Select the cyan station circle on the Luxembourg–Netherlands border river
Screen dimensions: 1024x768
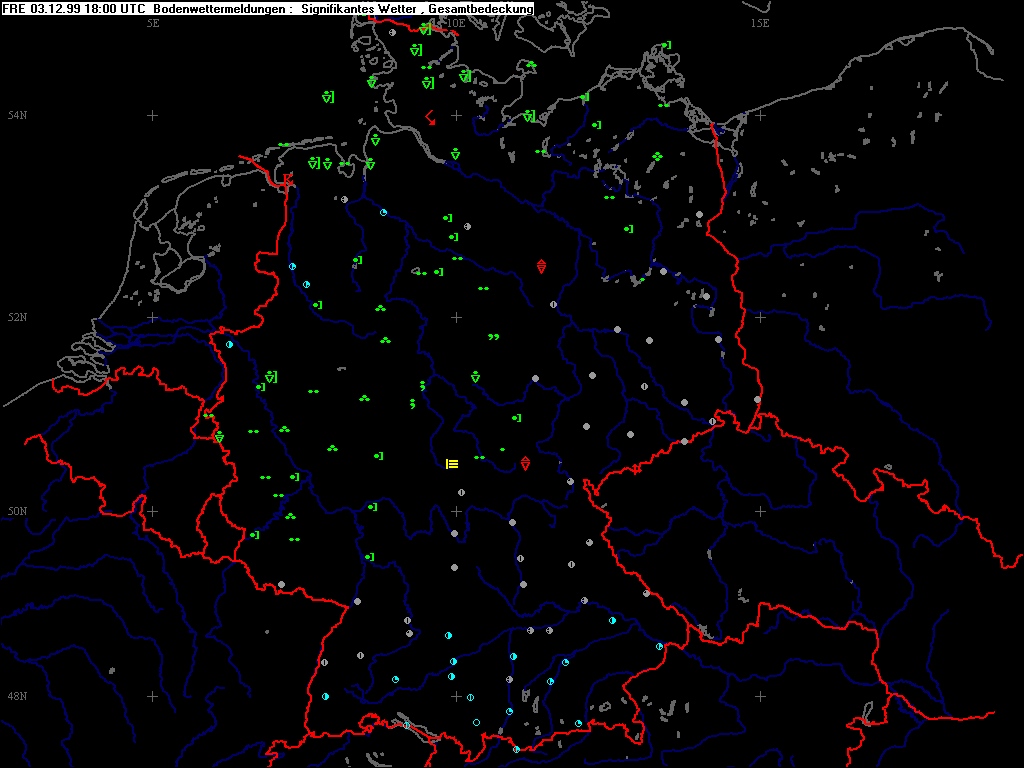(x=229, y=344)
